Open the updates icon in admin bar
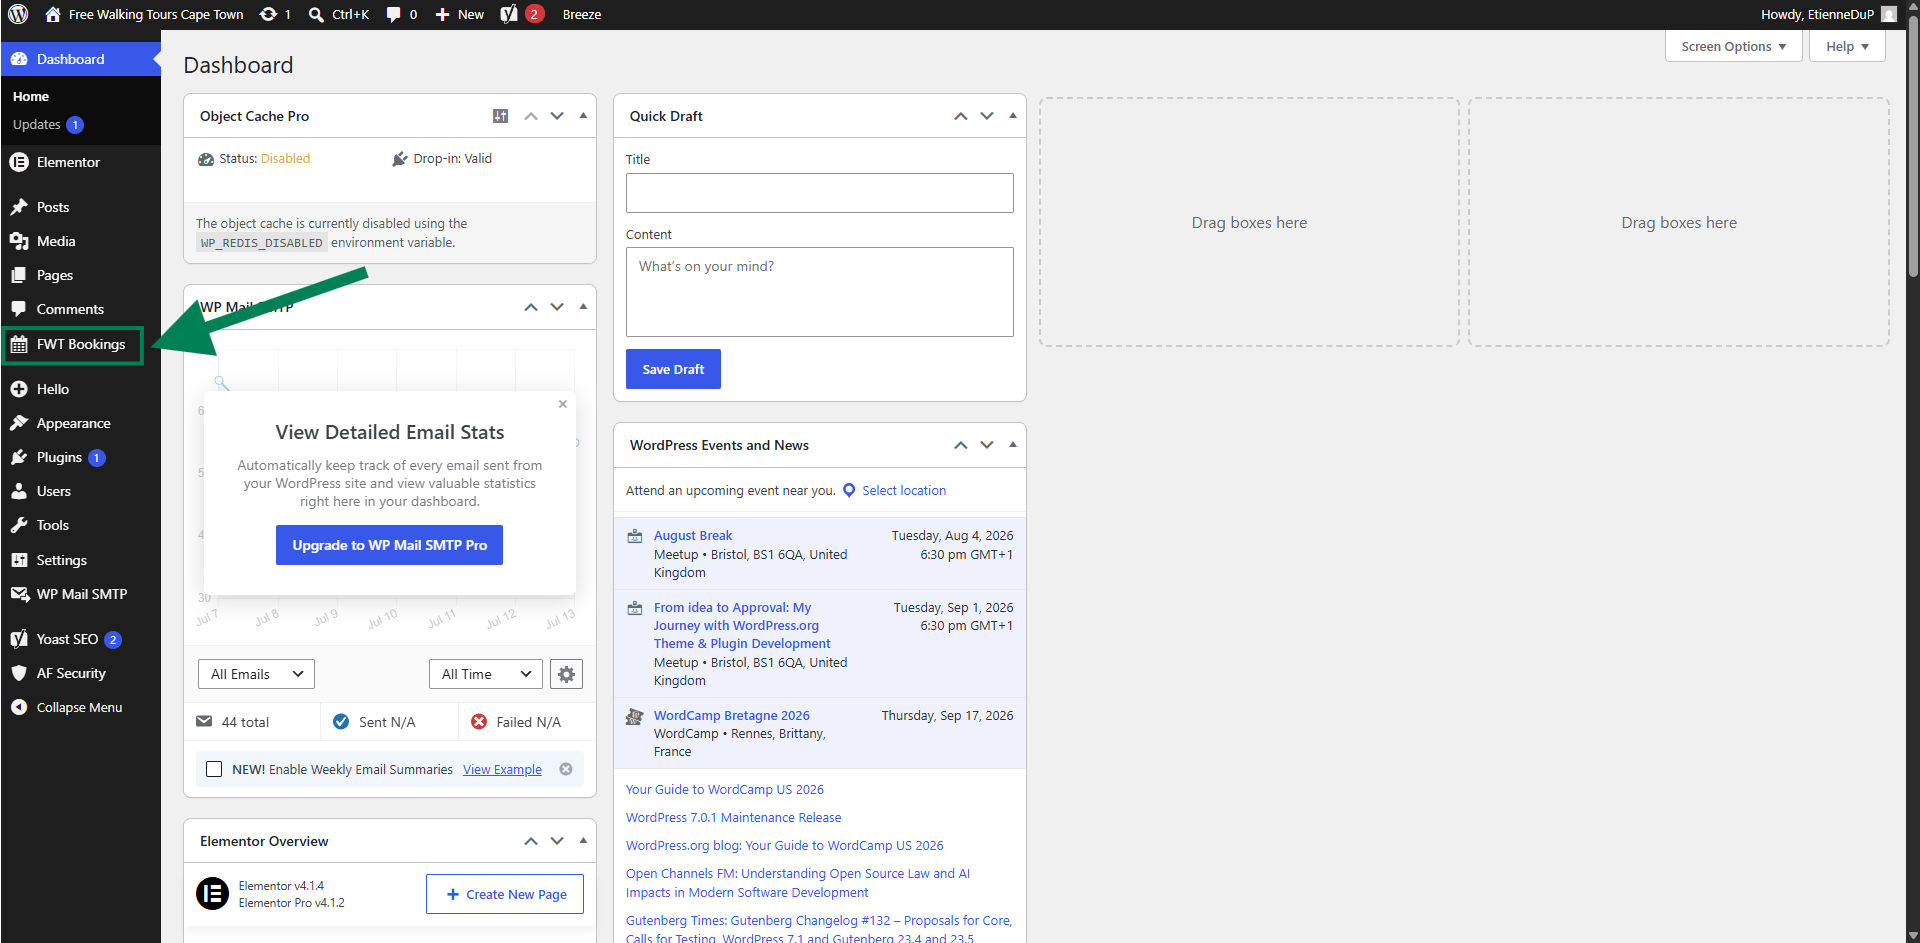This screenshot has height=943, width=1920. pyautogui.click(x=275, y=14)
